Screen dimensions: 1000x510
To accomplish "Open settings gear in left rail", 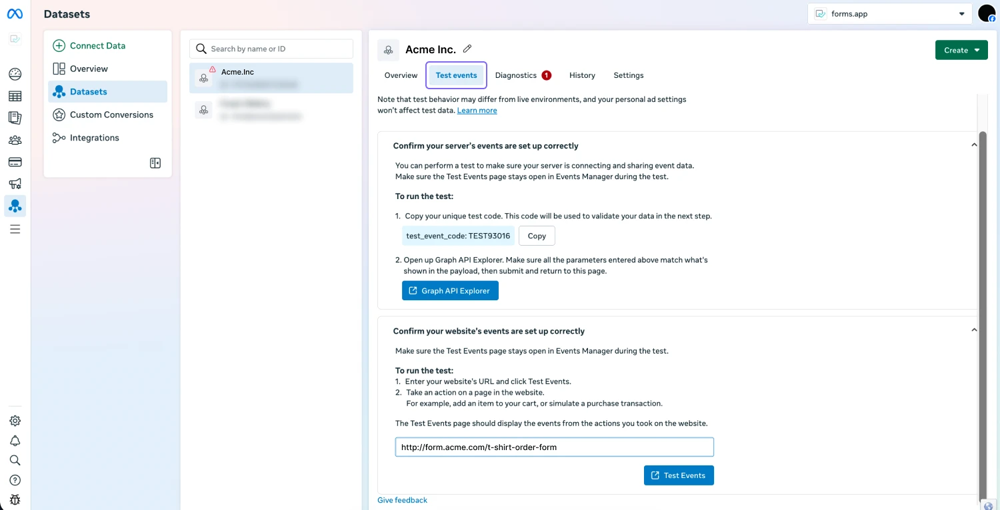I will (15, 421).
